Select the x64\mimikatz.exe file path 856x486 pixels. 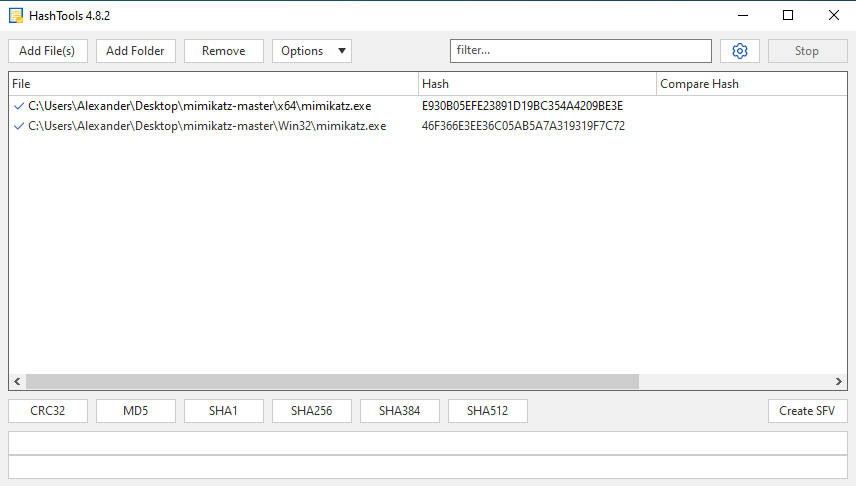(x=200, y=106)
